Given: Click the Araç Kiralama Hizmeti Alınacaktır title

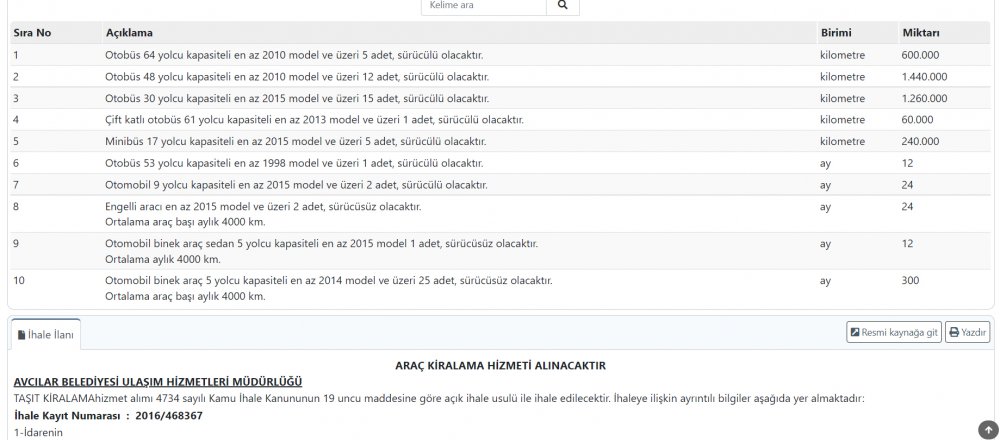Looking at the screenshot, I should (x=501, y=366).
